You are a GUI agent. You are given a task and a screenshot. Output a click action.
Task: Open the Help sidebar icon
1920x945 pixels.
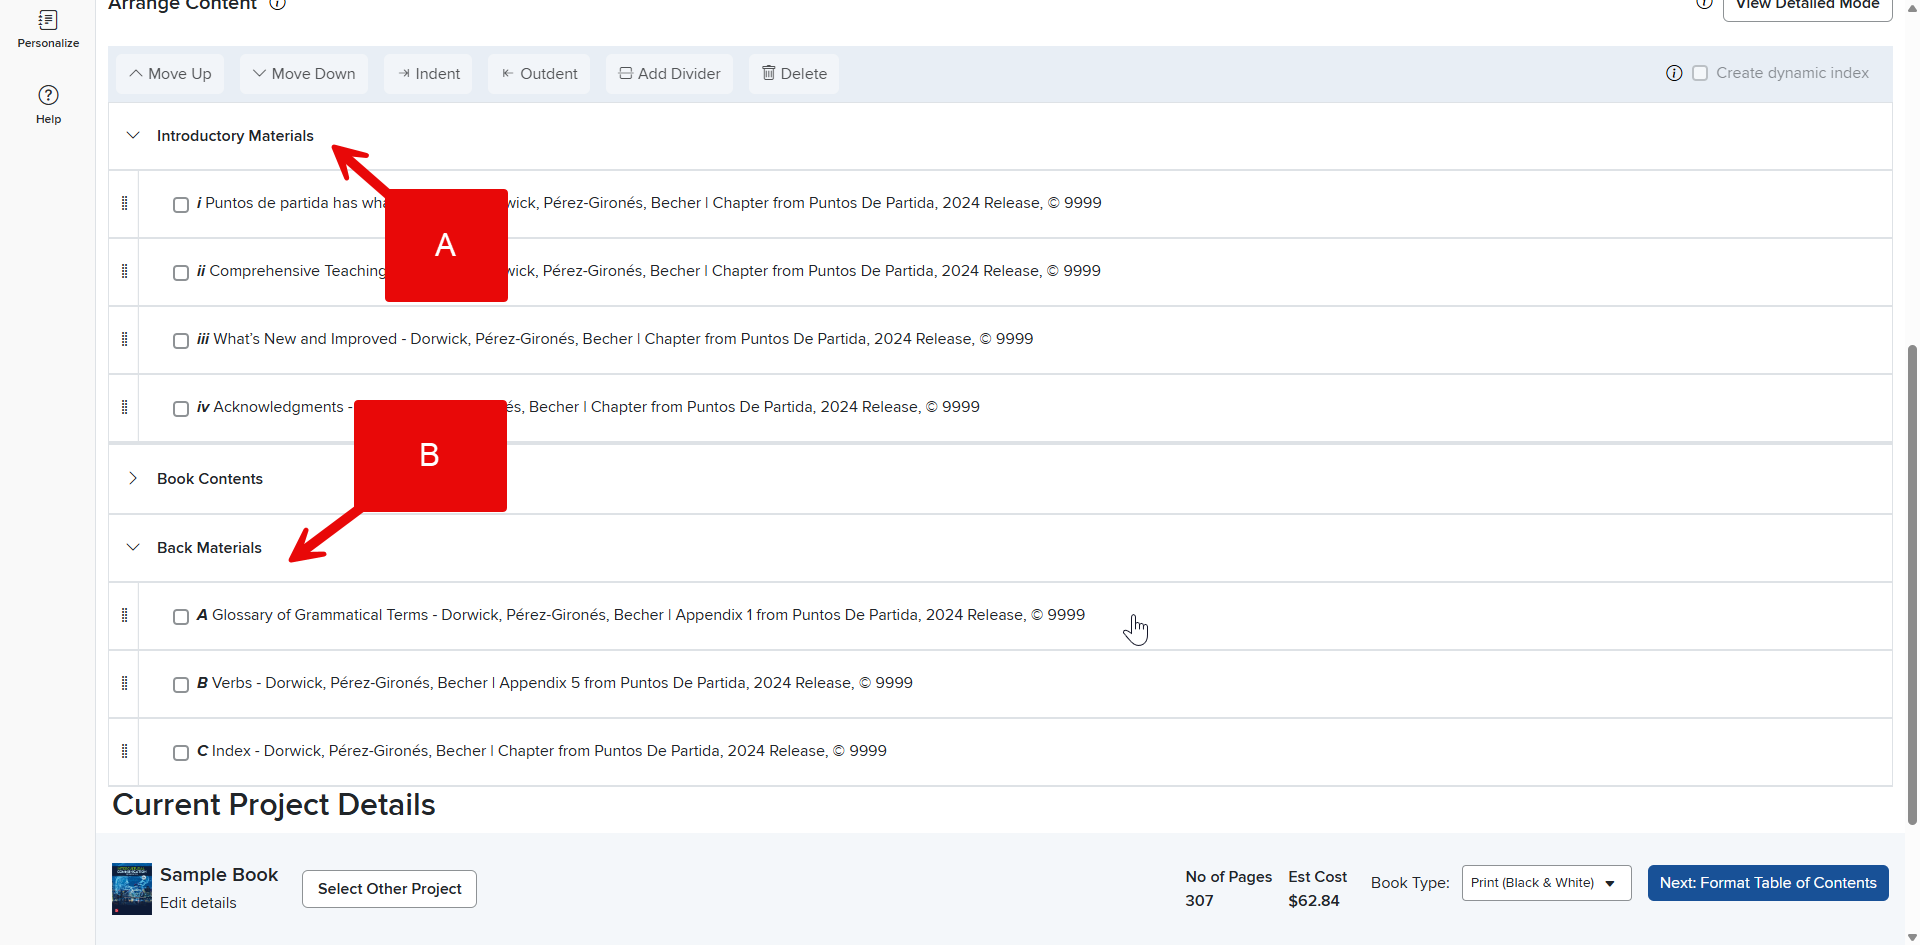(48, 104)
